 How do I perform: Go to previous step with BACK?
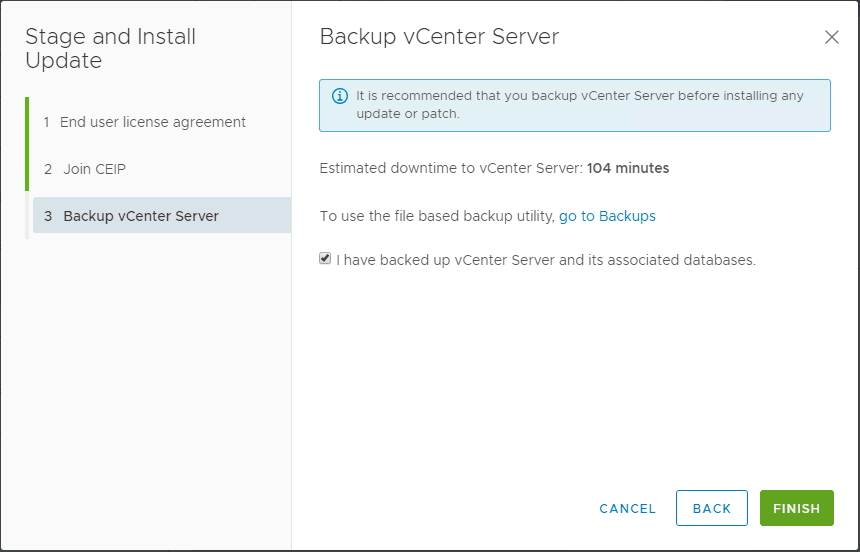point(711,508)
